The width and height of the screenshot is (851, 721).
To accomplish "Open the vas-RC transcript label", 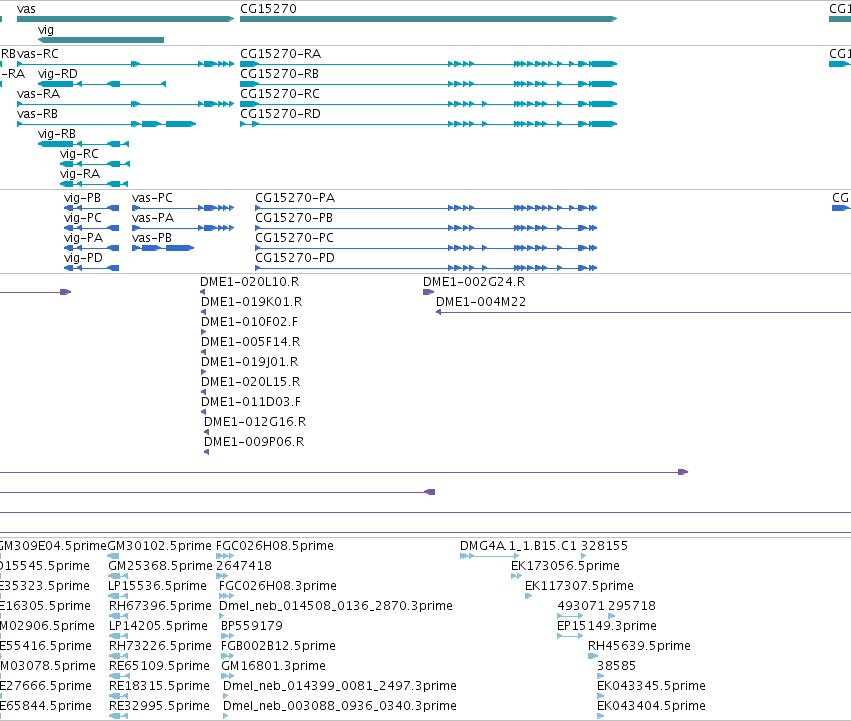I will tap(38, 54).
